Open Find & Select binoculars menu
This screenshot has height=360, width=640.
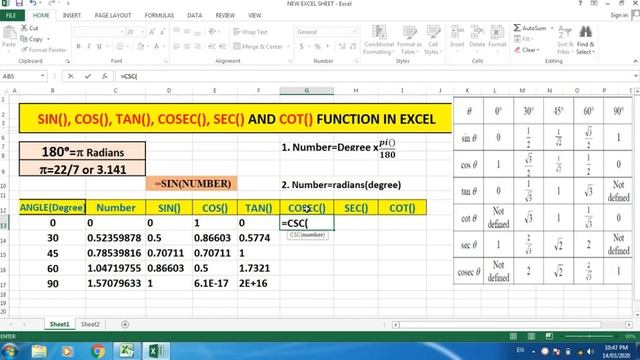[x=585, y=40]
